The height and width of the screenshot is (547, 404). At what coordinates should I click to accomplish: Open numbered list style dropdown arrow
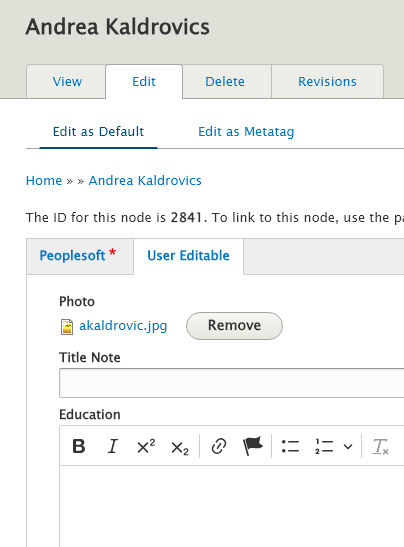click(348, 446)
